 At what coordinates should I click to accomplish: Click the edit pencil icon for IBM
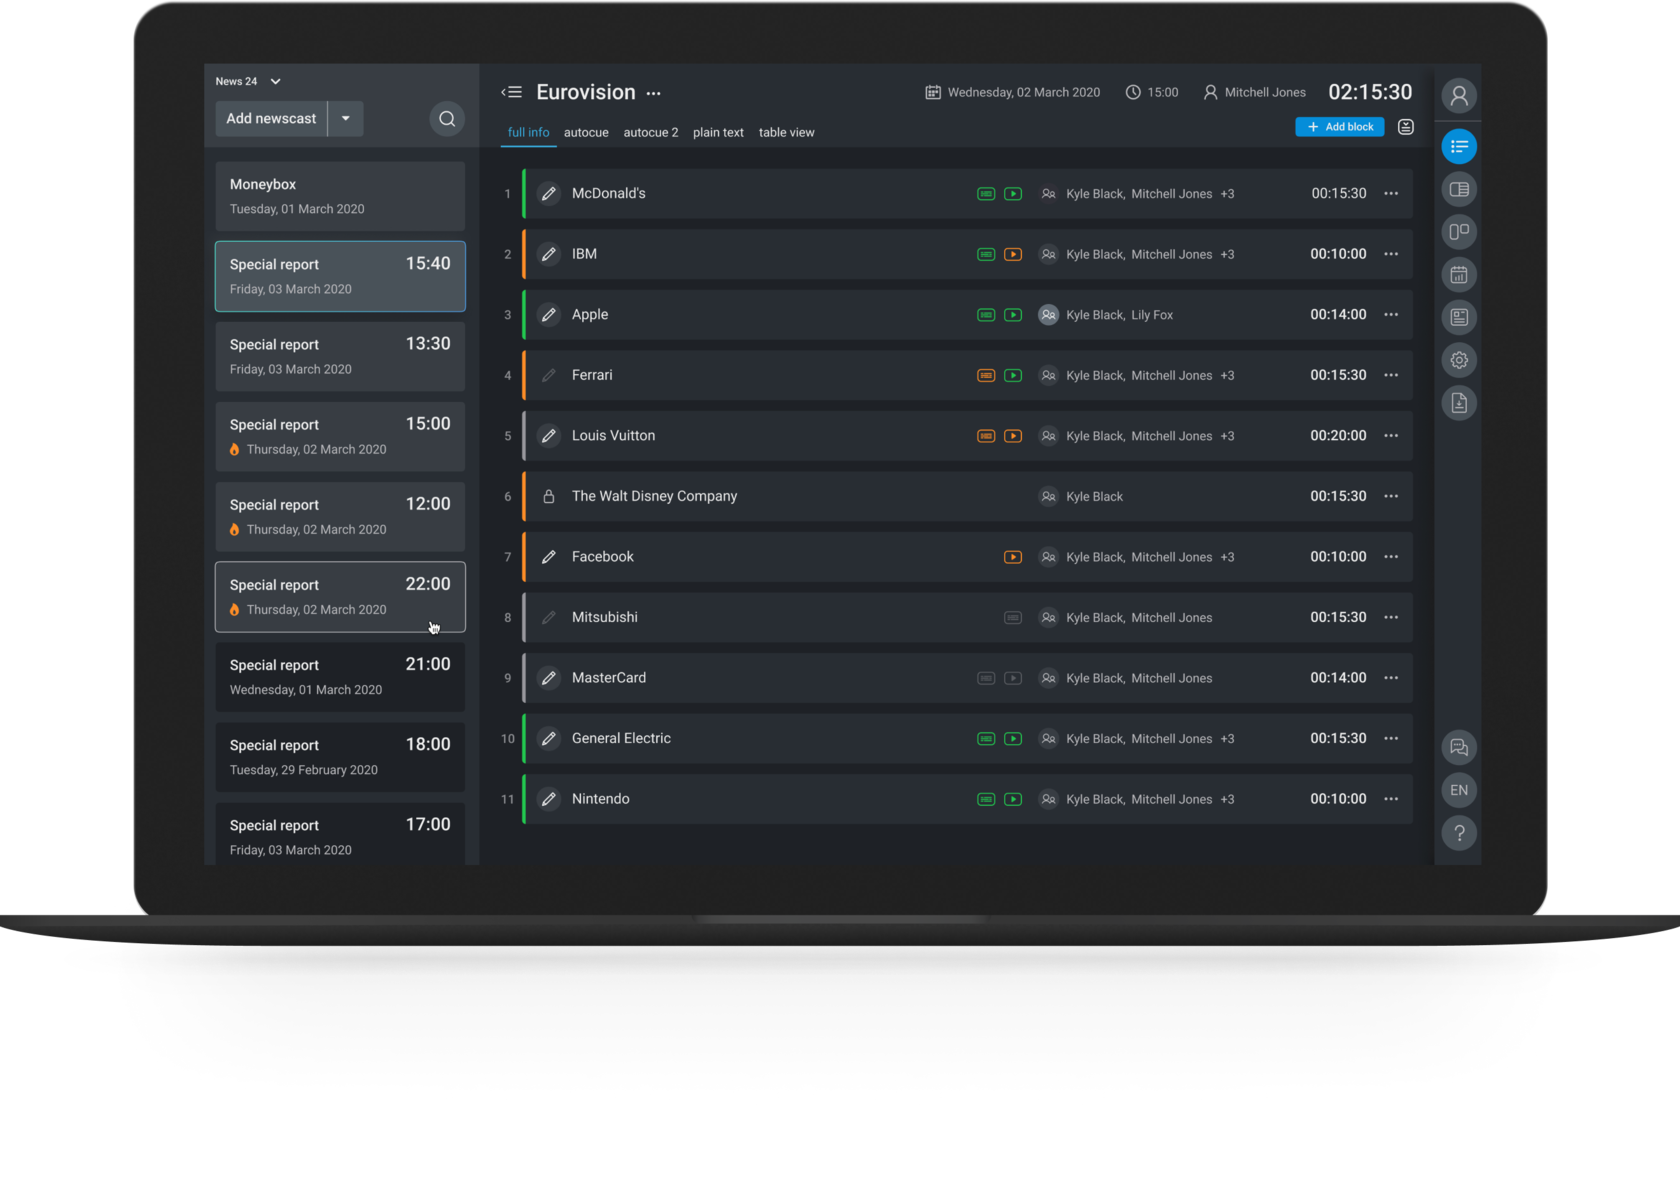[x=549, y=254]
